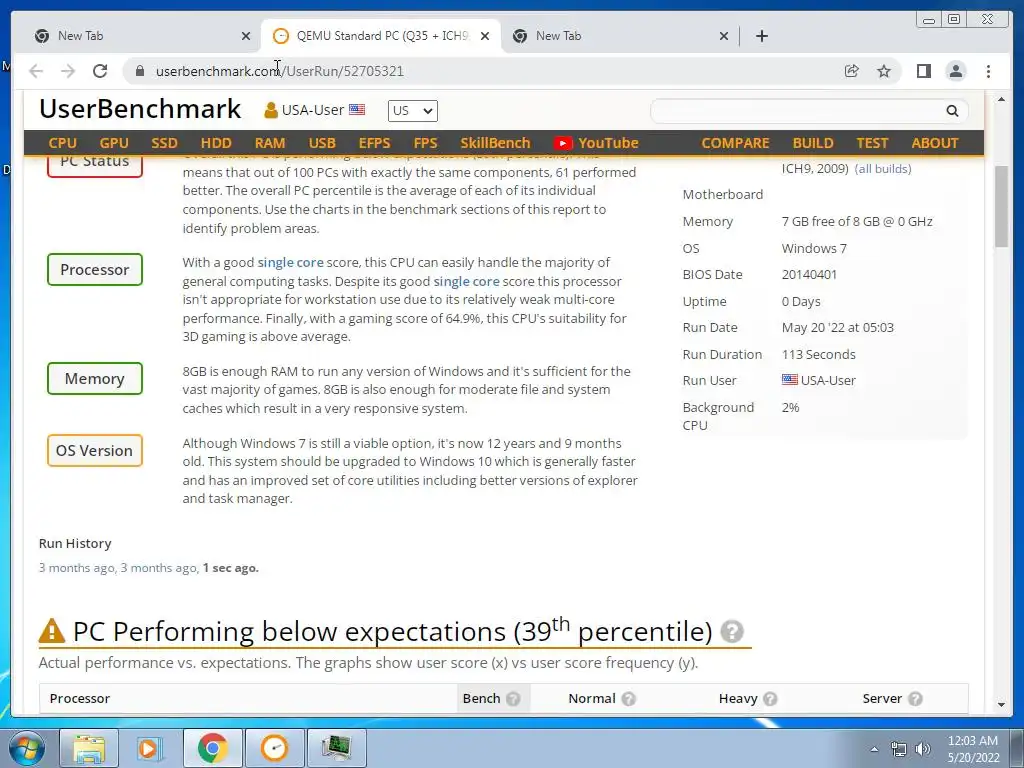
Task: Click the browser address bar URL
Action: tap(280, 71)
